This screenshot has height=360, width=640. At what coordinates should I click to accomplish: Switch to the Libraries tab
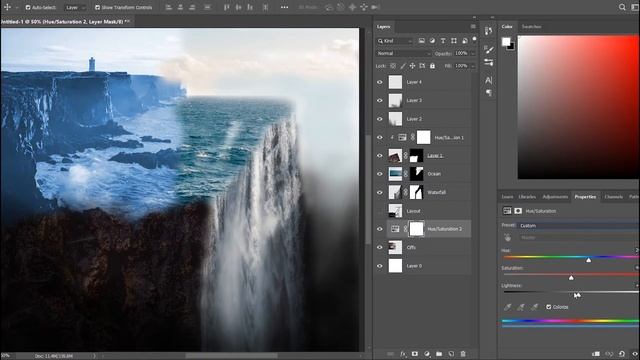527,197
